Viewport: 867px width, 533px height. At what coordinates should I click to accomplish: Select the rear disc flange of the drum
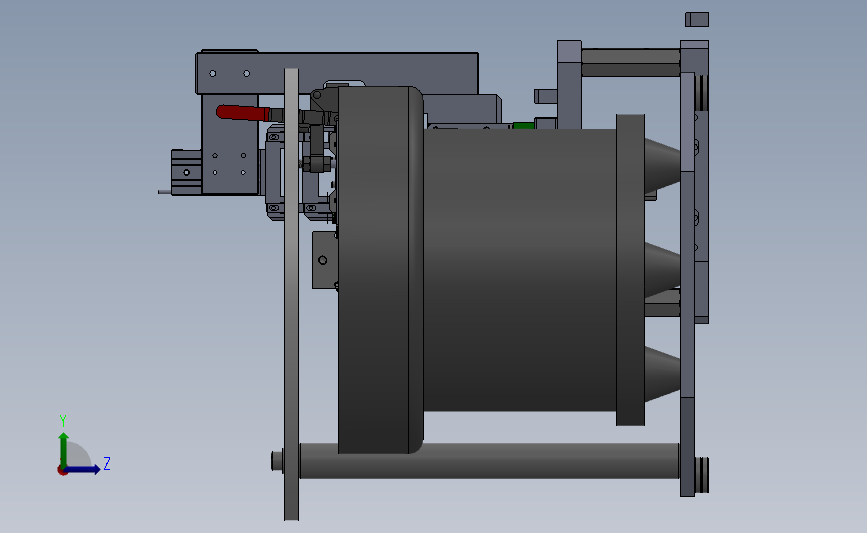coord(630,270)
